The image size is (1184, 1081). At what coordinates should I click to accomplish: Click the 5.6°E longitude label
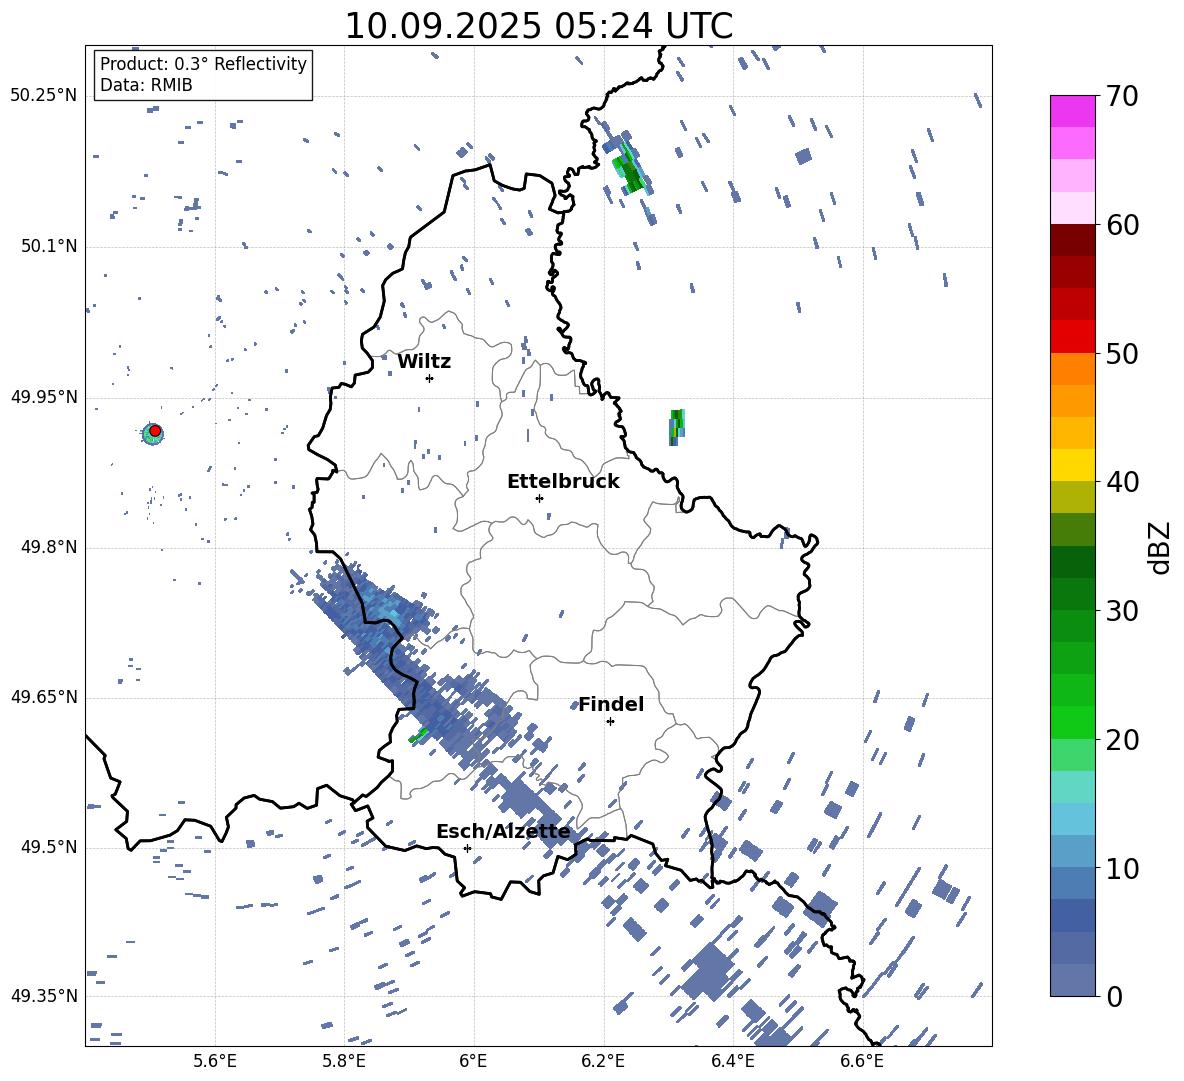[x=215, y=1061]
